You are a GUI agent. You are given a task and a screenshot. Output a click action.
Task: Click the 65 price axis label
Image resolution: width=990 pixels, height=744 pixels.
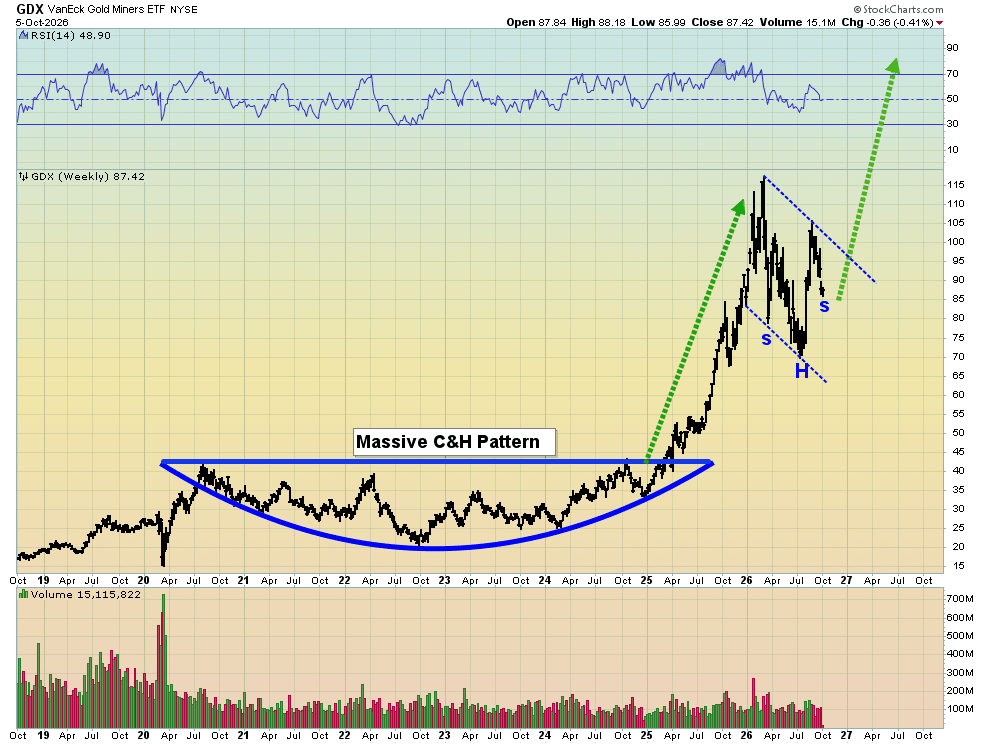958,375
